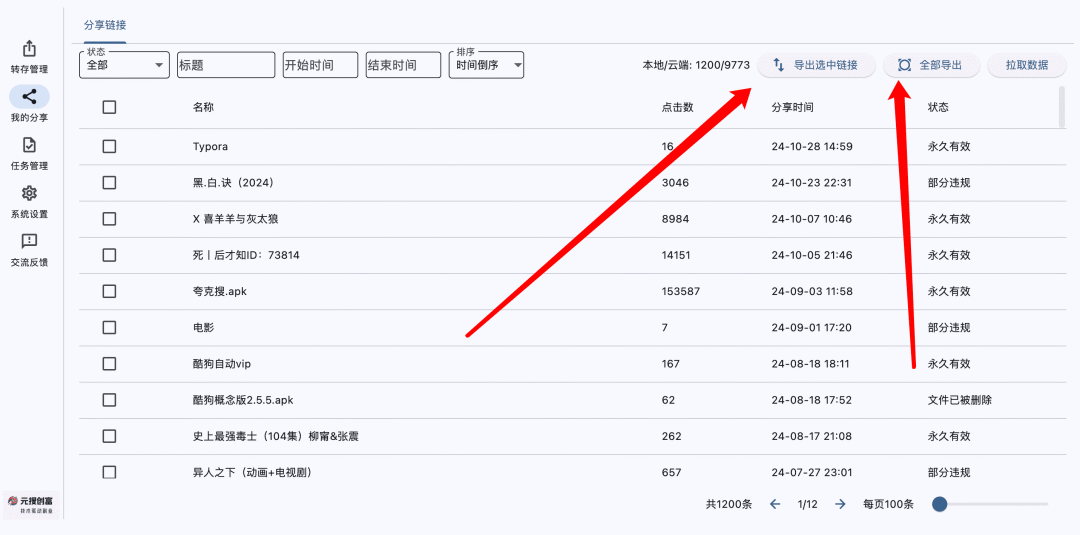Check the X 喜羊羊与灰太狼 row checkbox
The width and height of the screenshot is (1080, 535).
coord(109,218)
